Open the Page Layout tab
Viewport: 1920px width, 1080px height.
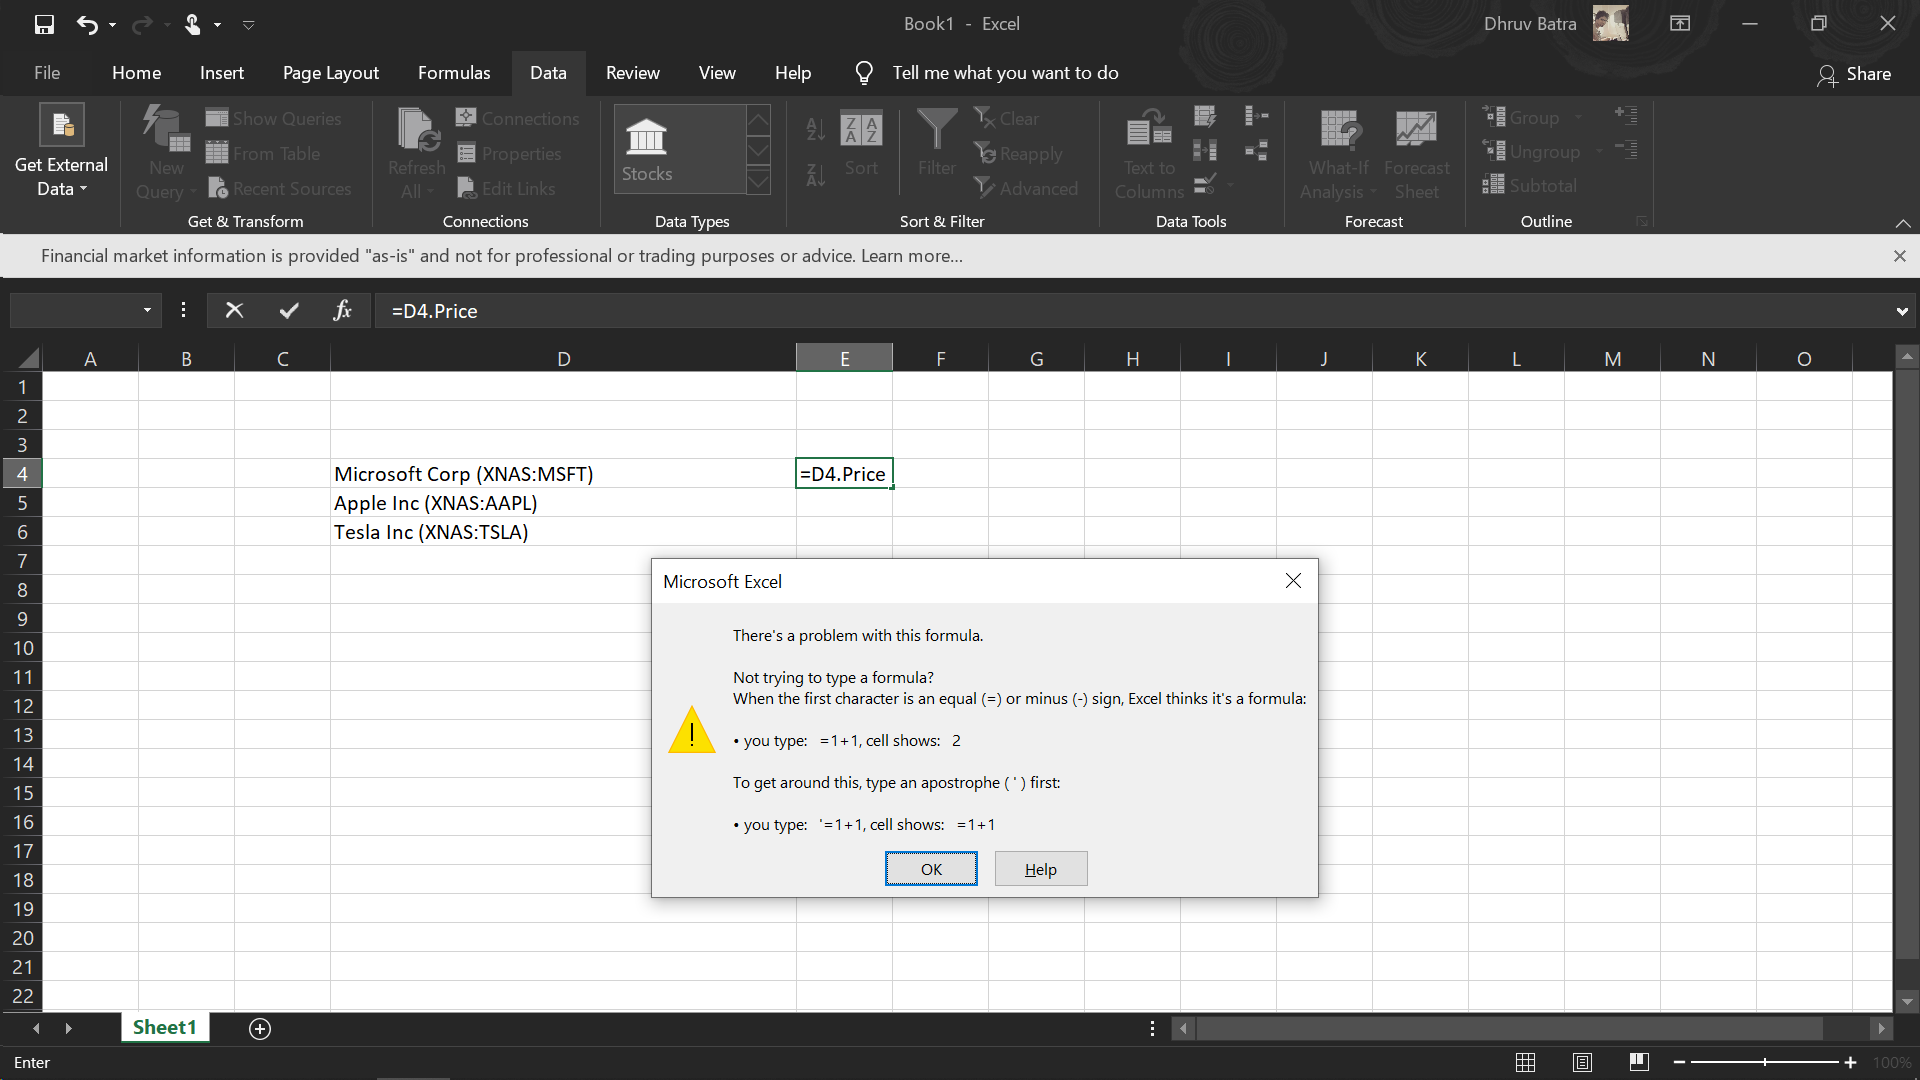[331, 73]
